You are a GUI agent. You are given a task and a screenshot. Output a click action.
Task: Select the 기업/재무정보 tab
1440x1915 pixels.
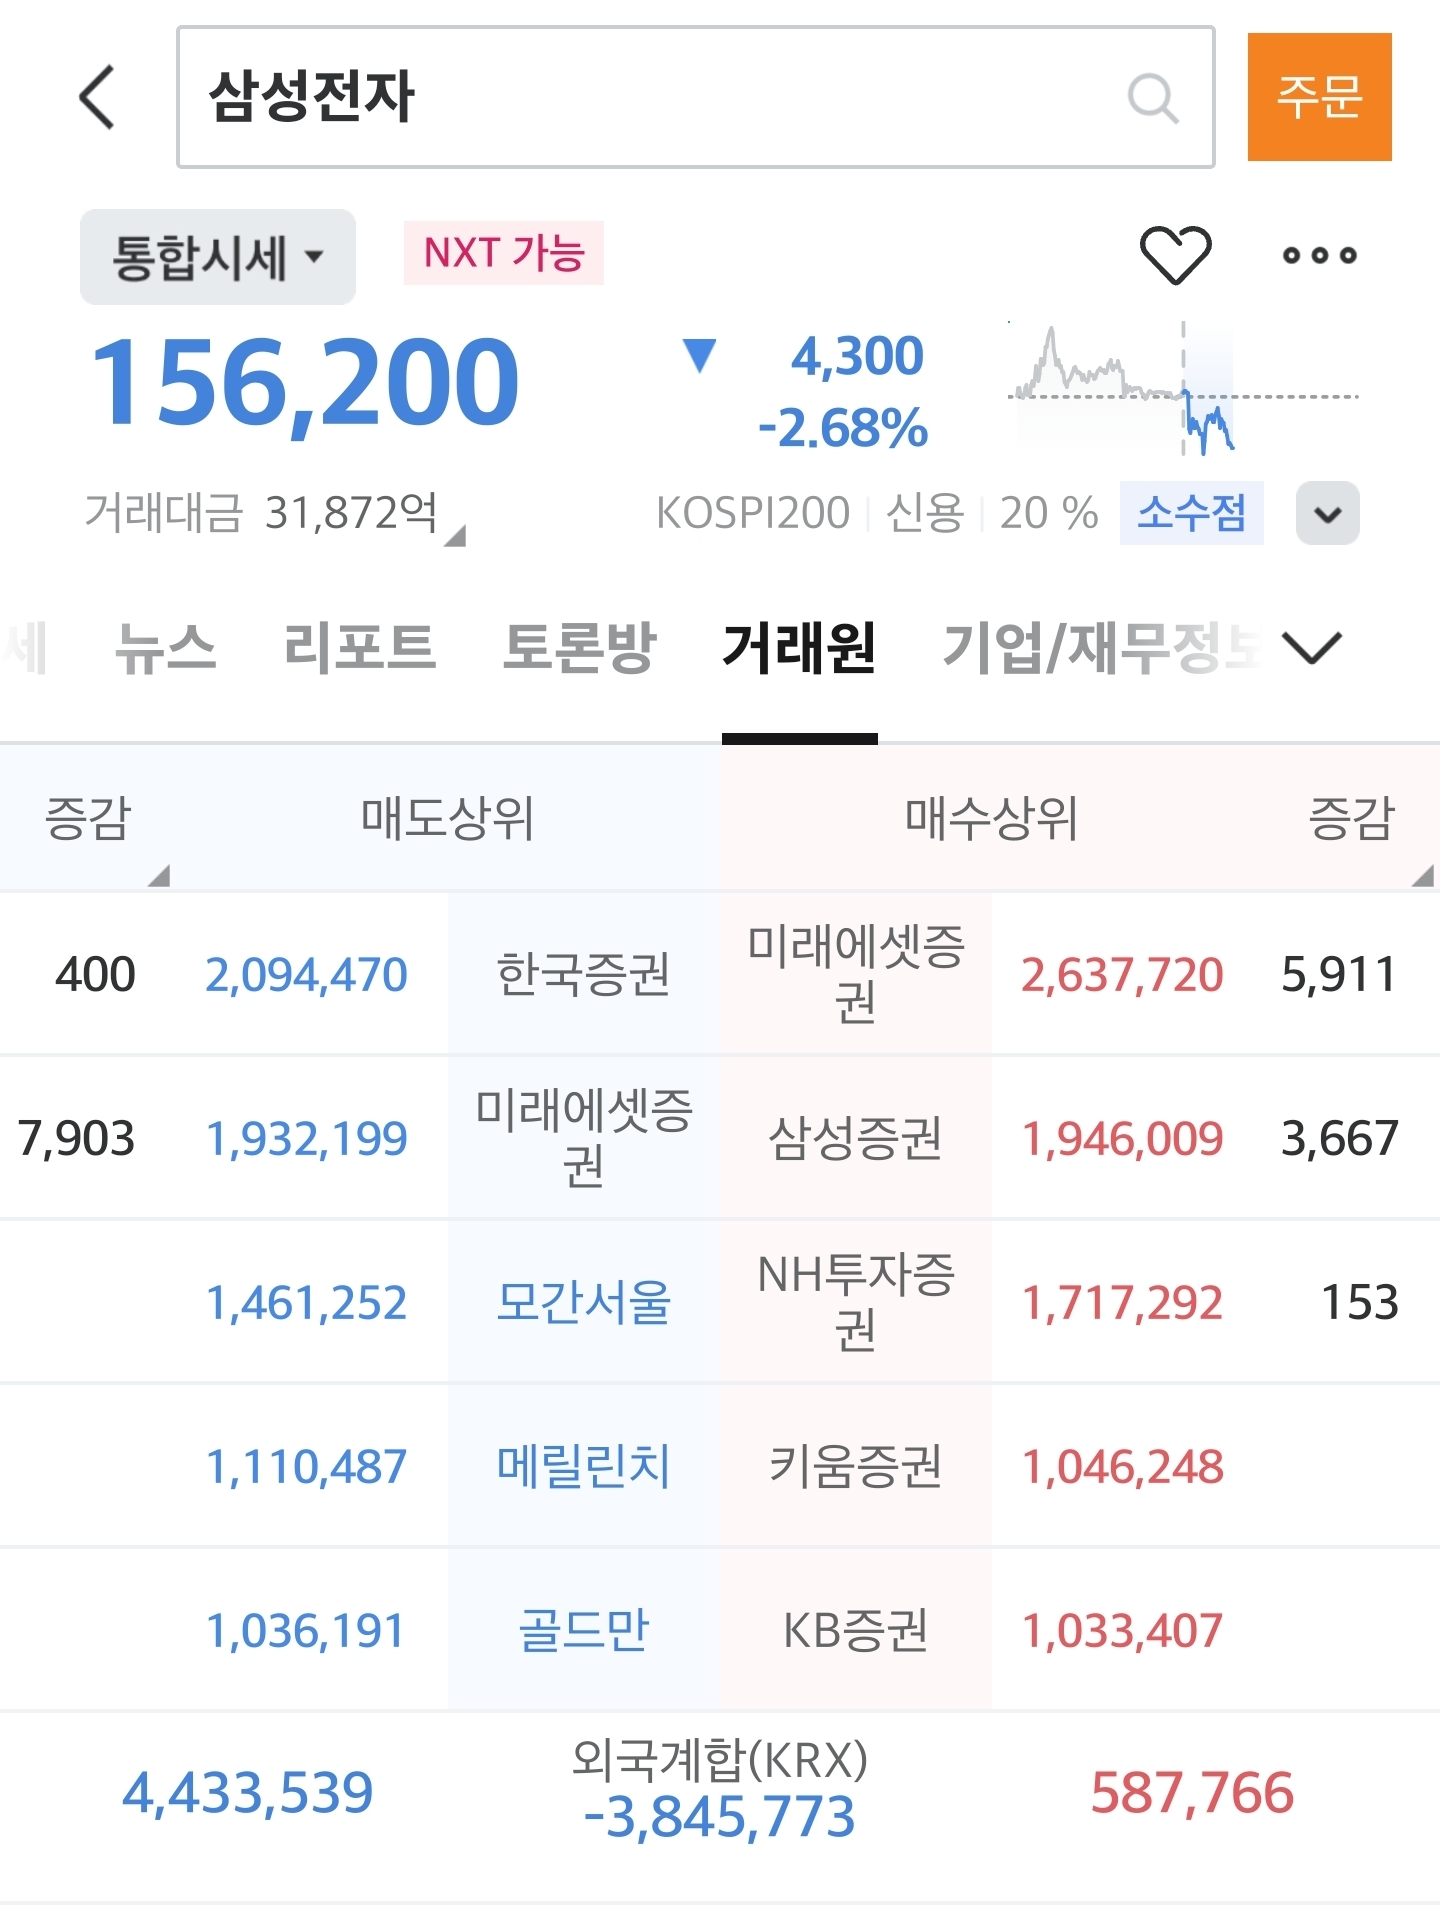coord(1100,648)
